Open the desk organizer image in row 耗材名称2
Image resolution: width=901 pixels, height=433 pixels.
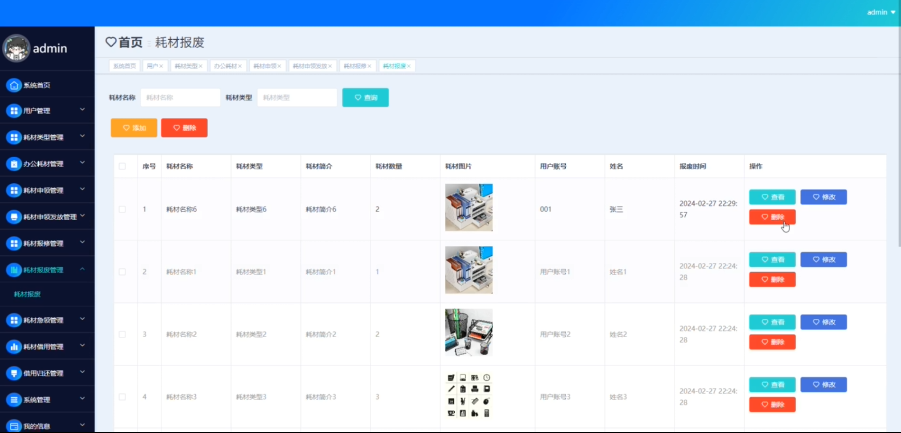pos(469,333)
